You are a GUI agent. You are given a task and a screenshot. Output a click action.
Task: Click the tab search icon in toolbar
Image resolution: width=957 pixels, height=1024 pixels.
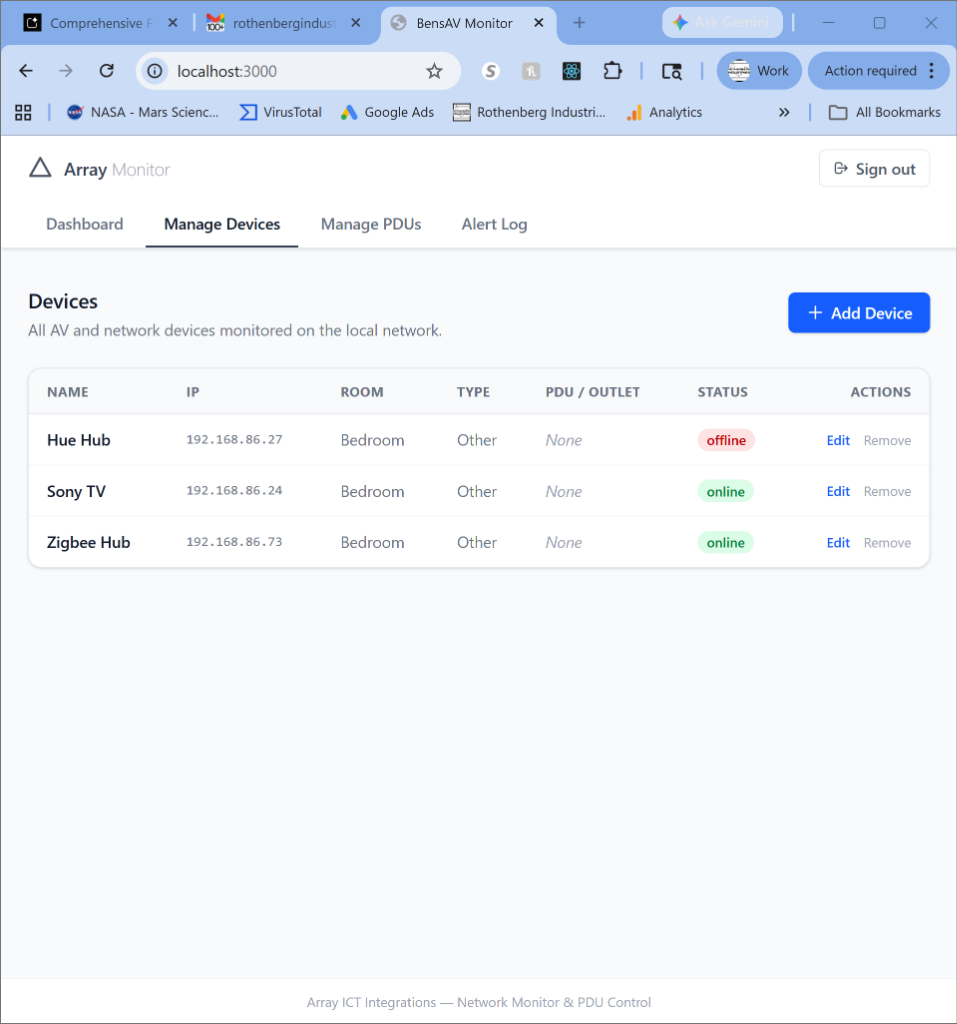coord(672,71)
